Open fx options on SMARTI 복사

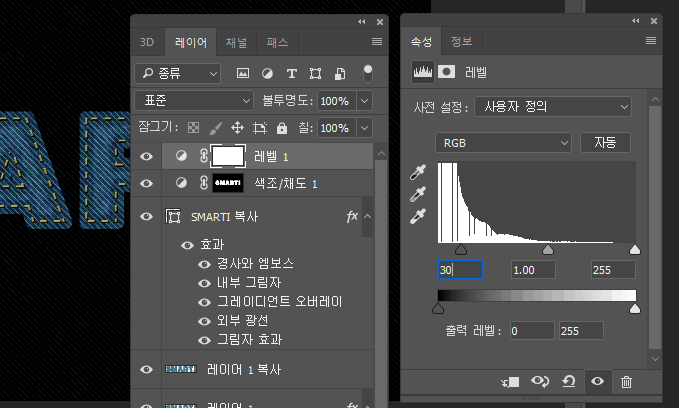pos(352,216)
